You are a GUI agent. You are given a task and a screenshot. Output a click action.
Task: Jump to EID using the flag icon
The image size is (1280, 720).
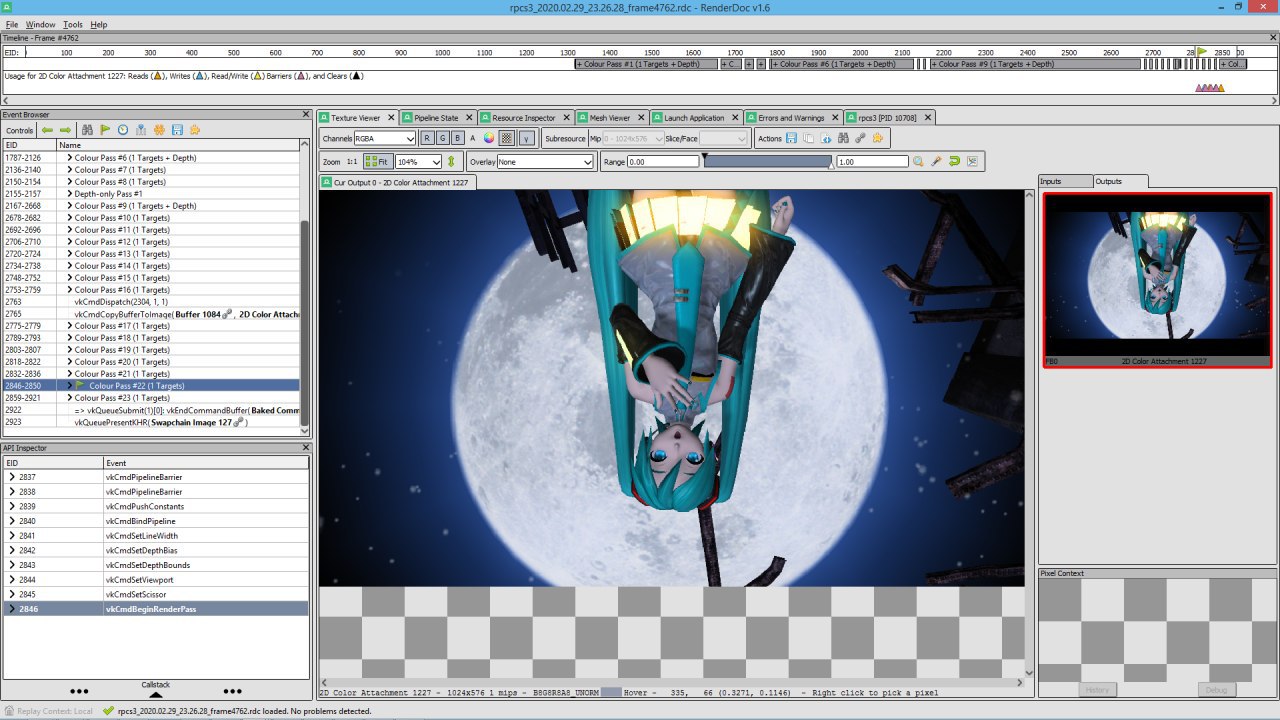[x=105, y=130]
